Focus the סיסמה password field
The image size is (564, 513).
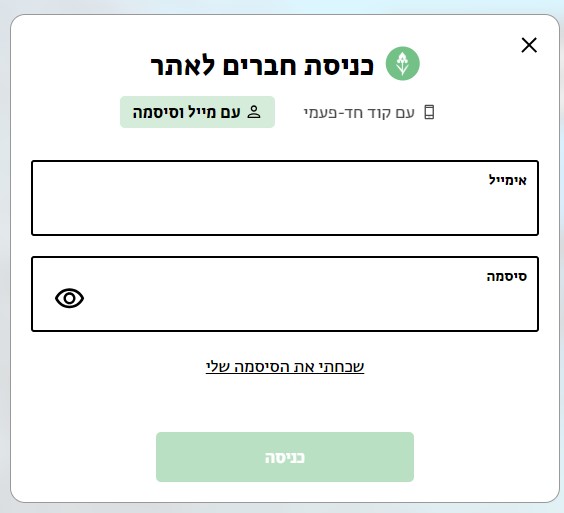pyautogui.click(x=285, y=294)
